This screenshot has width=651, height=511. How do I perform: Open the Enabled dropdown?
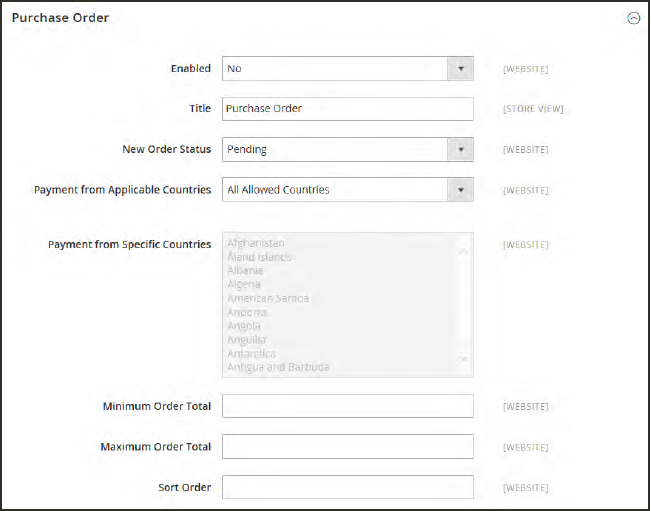click(347, 69)
